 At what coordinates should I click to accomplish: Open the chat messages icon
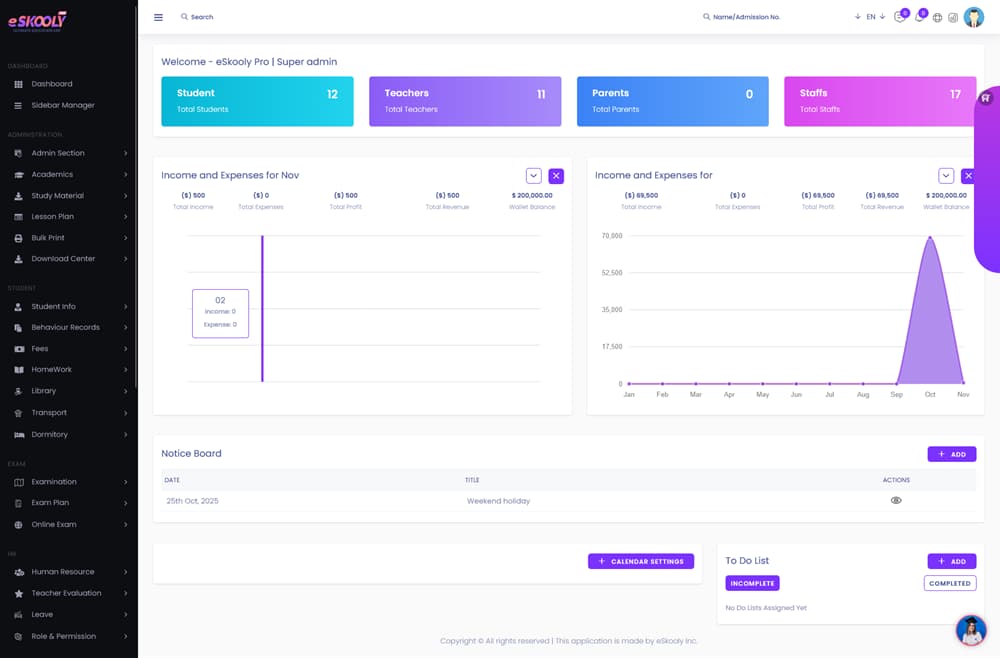coord(899,17)
